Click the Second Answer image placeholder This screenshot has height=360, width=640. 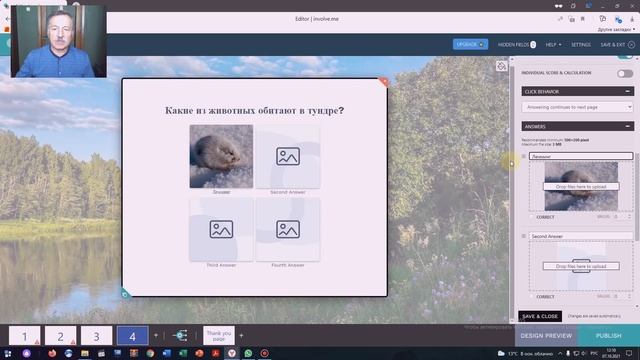[288, 157]
